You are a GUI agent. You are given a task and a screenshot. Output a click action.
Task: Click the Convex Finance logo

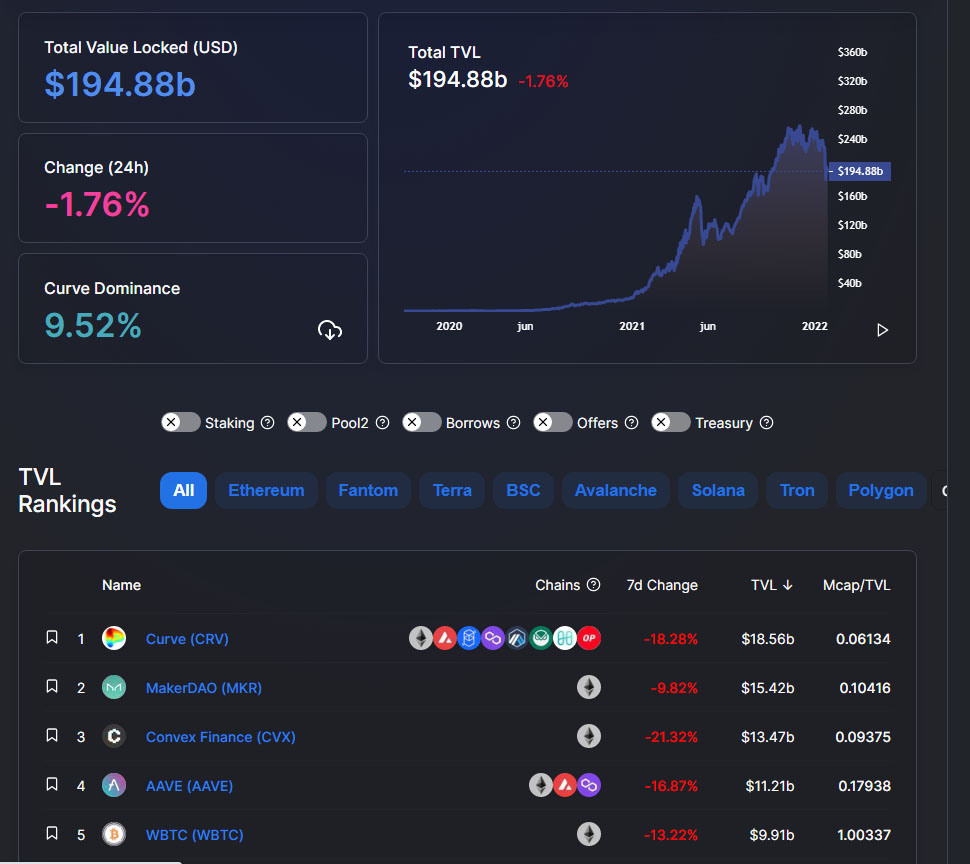[114, 736]
